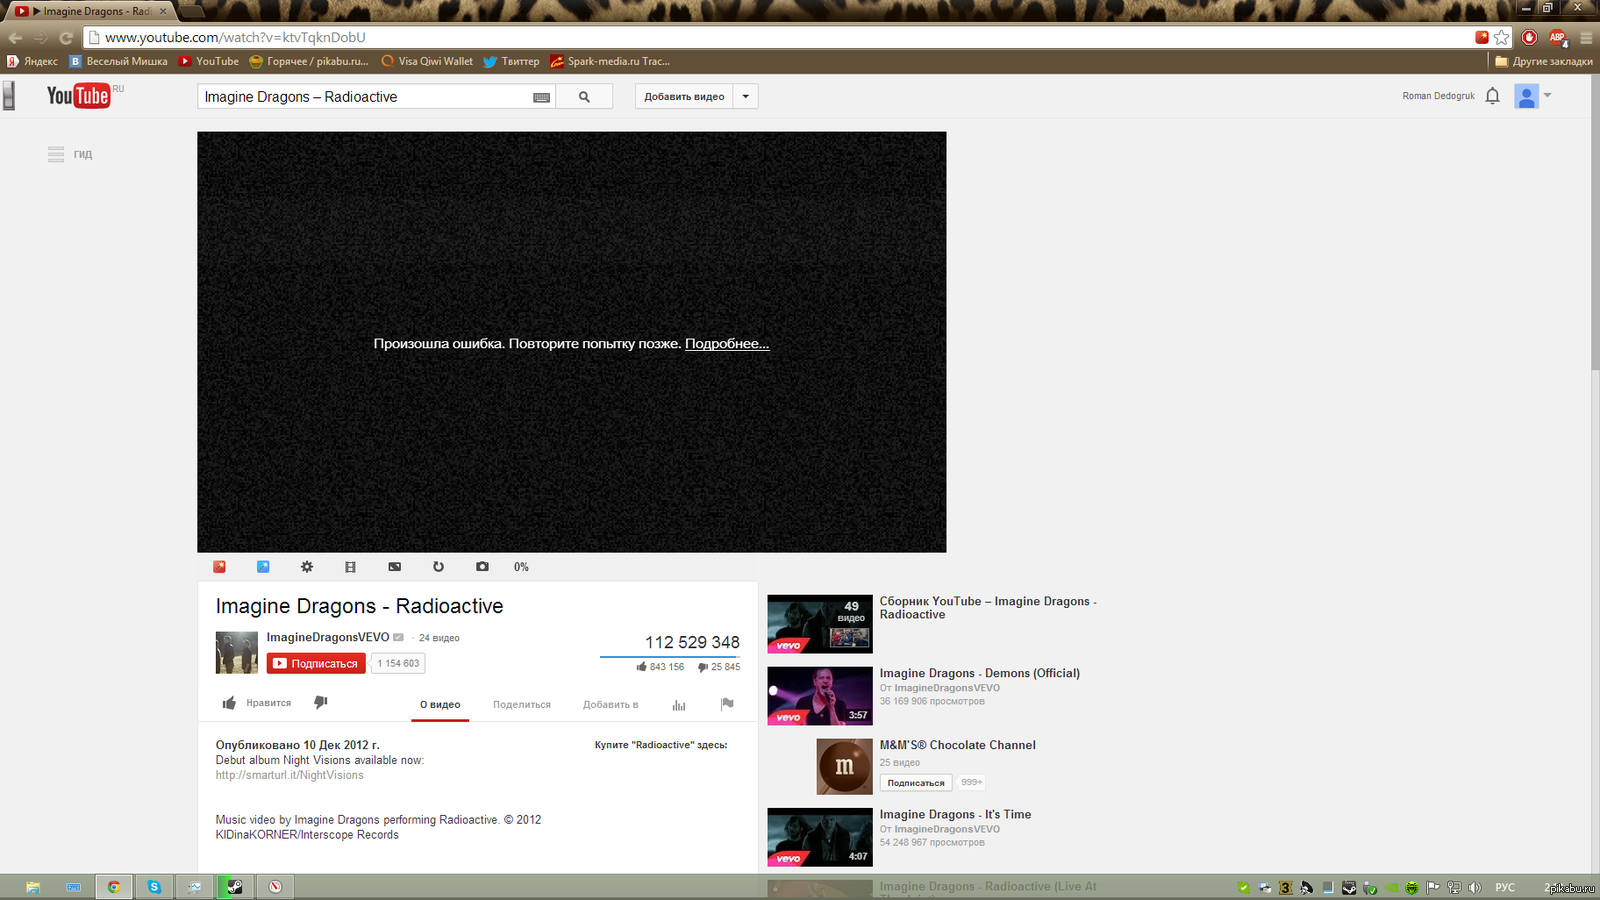Open the It's Time video thumbnail
Viewport: 1600px width, 900px height.
coord(820,837)
